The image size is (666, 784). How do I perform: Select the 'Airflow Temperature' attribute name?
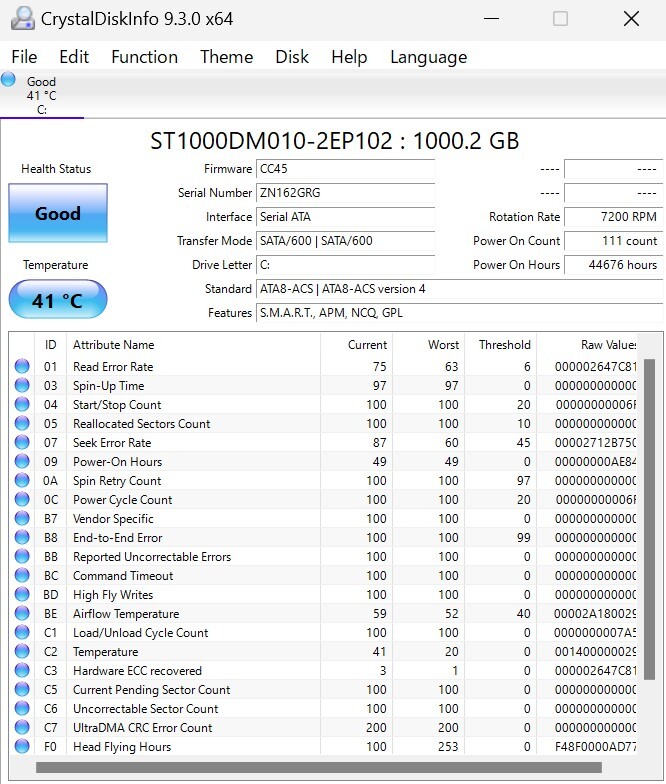(x=126, y=614)
